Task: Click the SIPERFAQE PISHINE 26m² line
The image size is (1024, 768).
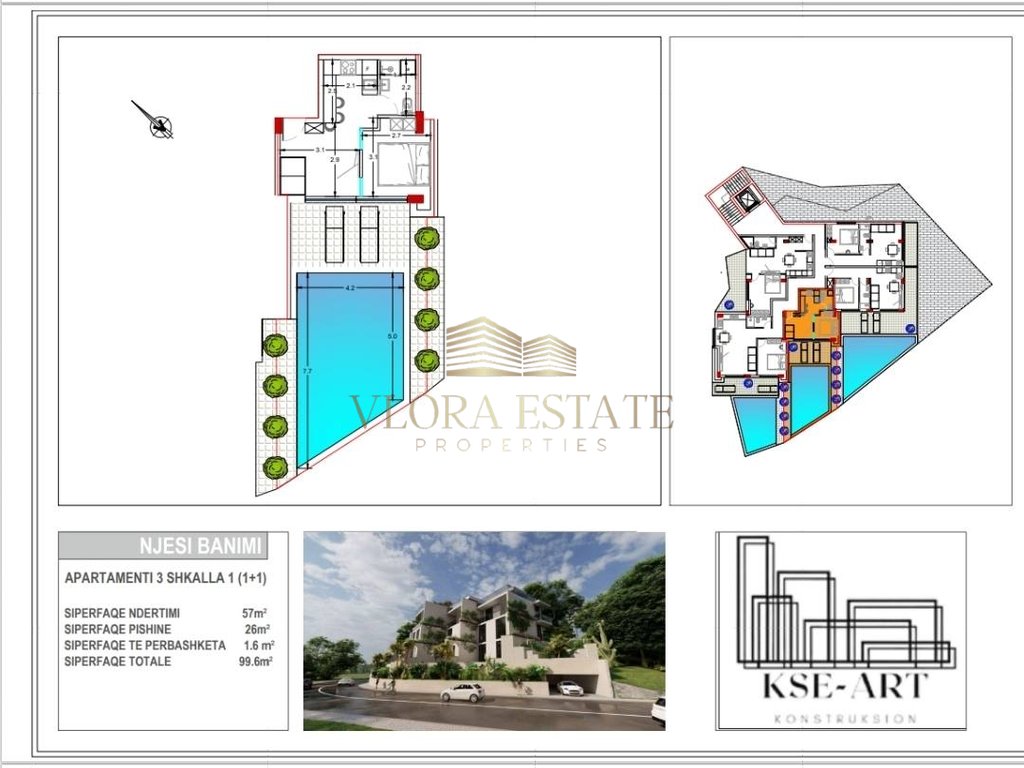Action: [x=169, y=628]
